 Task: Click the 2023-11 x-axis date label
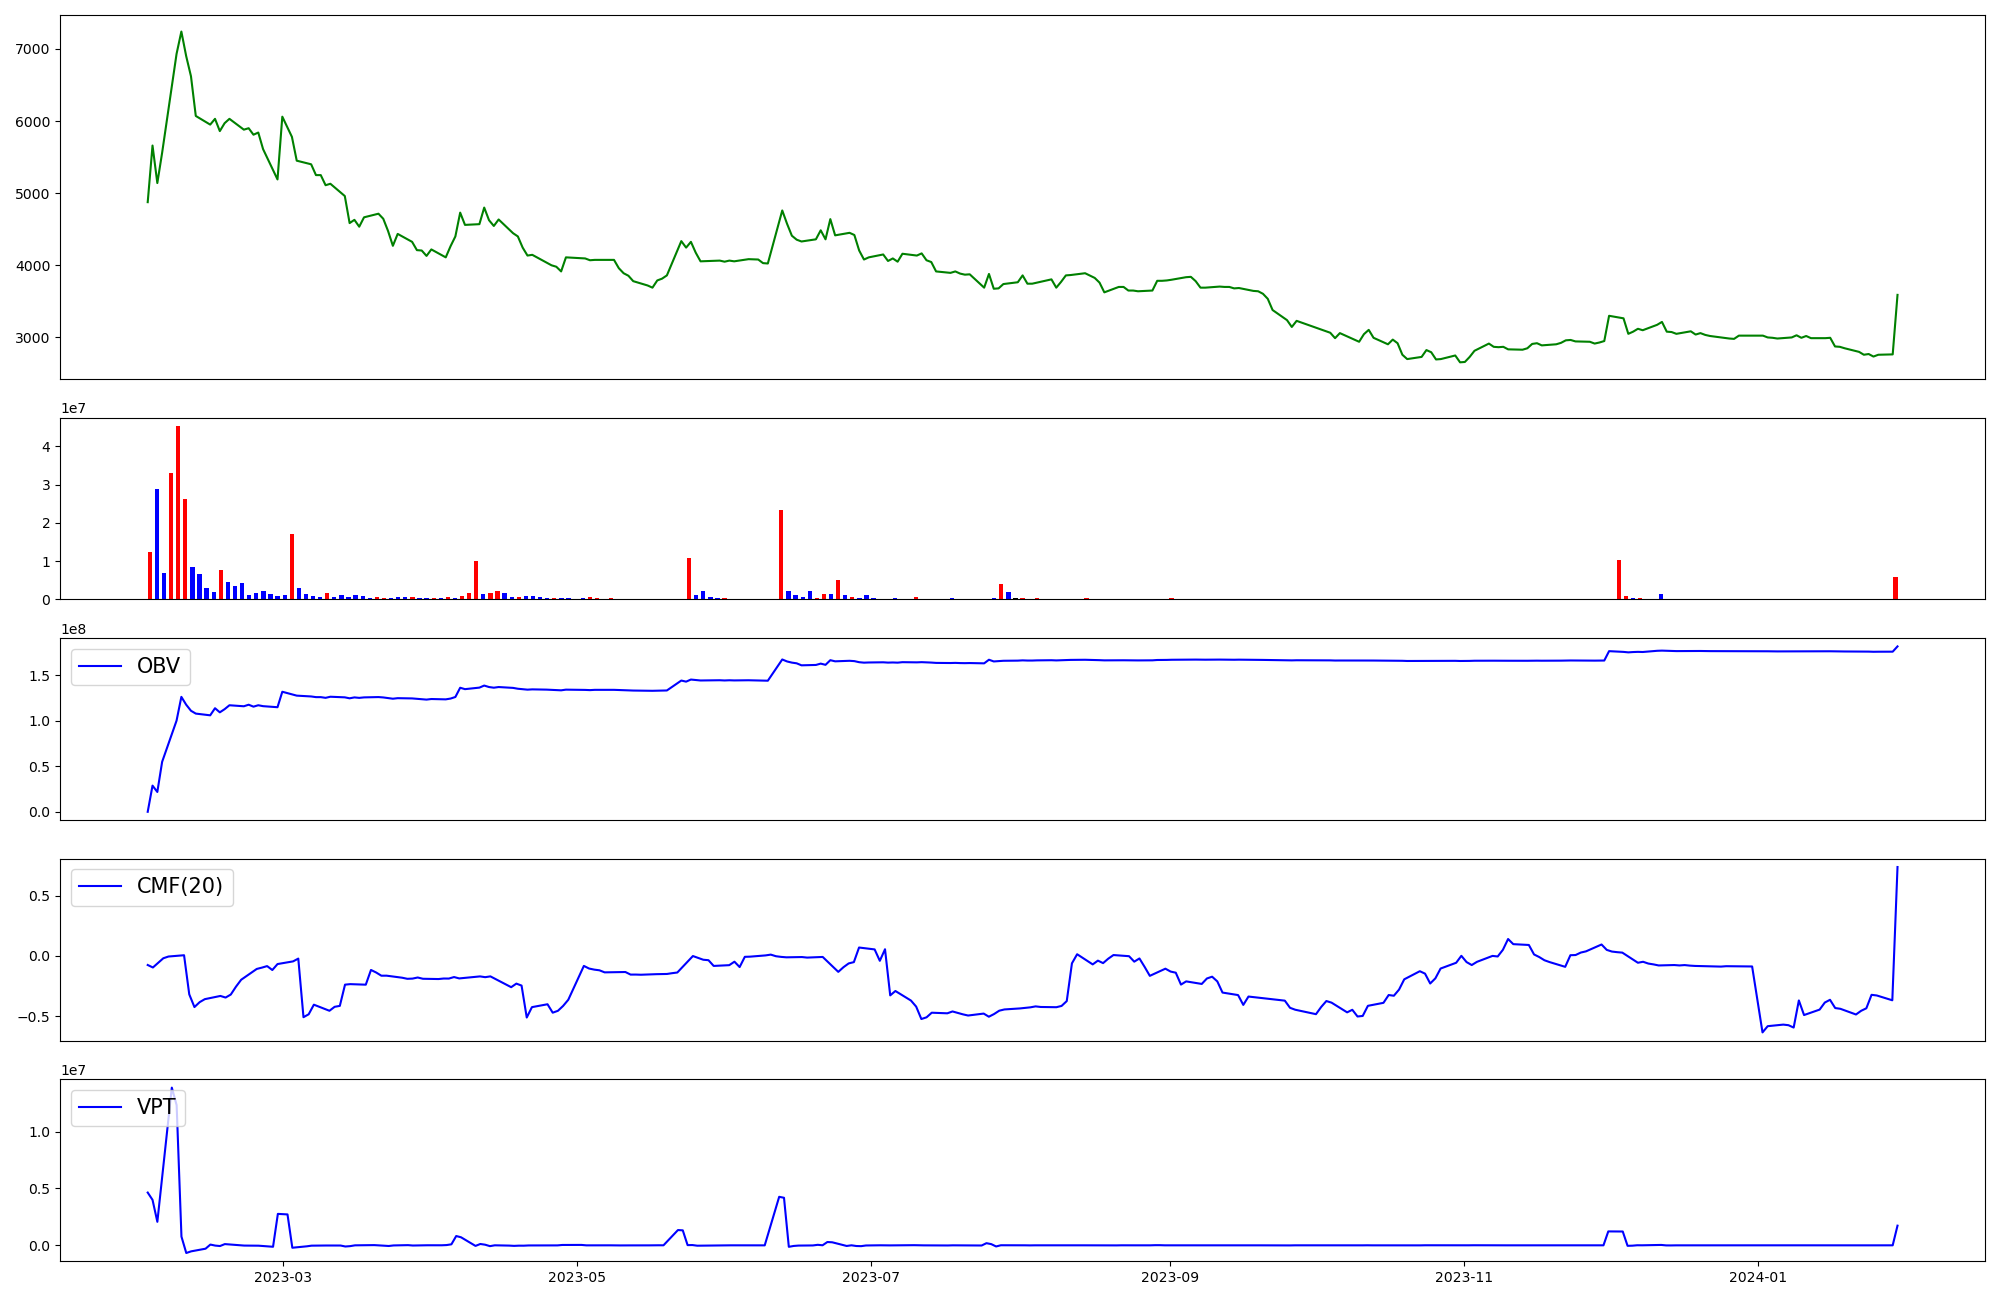pos(1464,1277)
